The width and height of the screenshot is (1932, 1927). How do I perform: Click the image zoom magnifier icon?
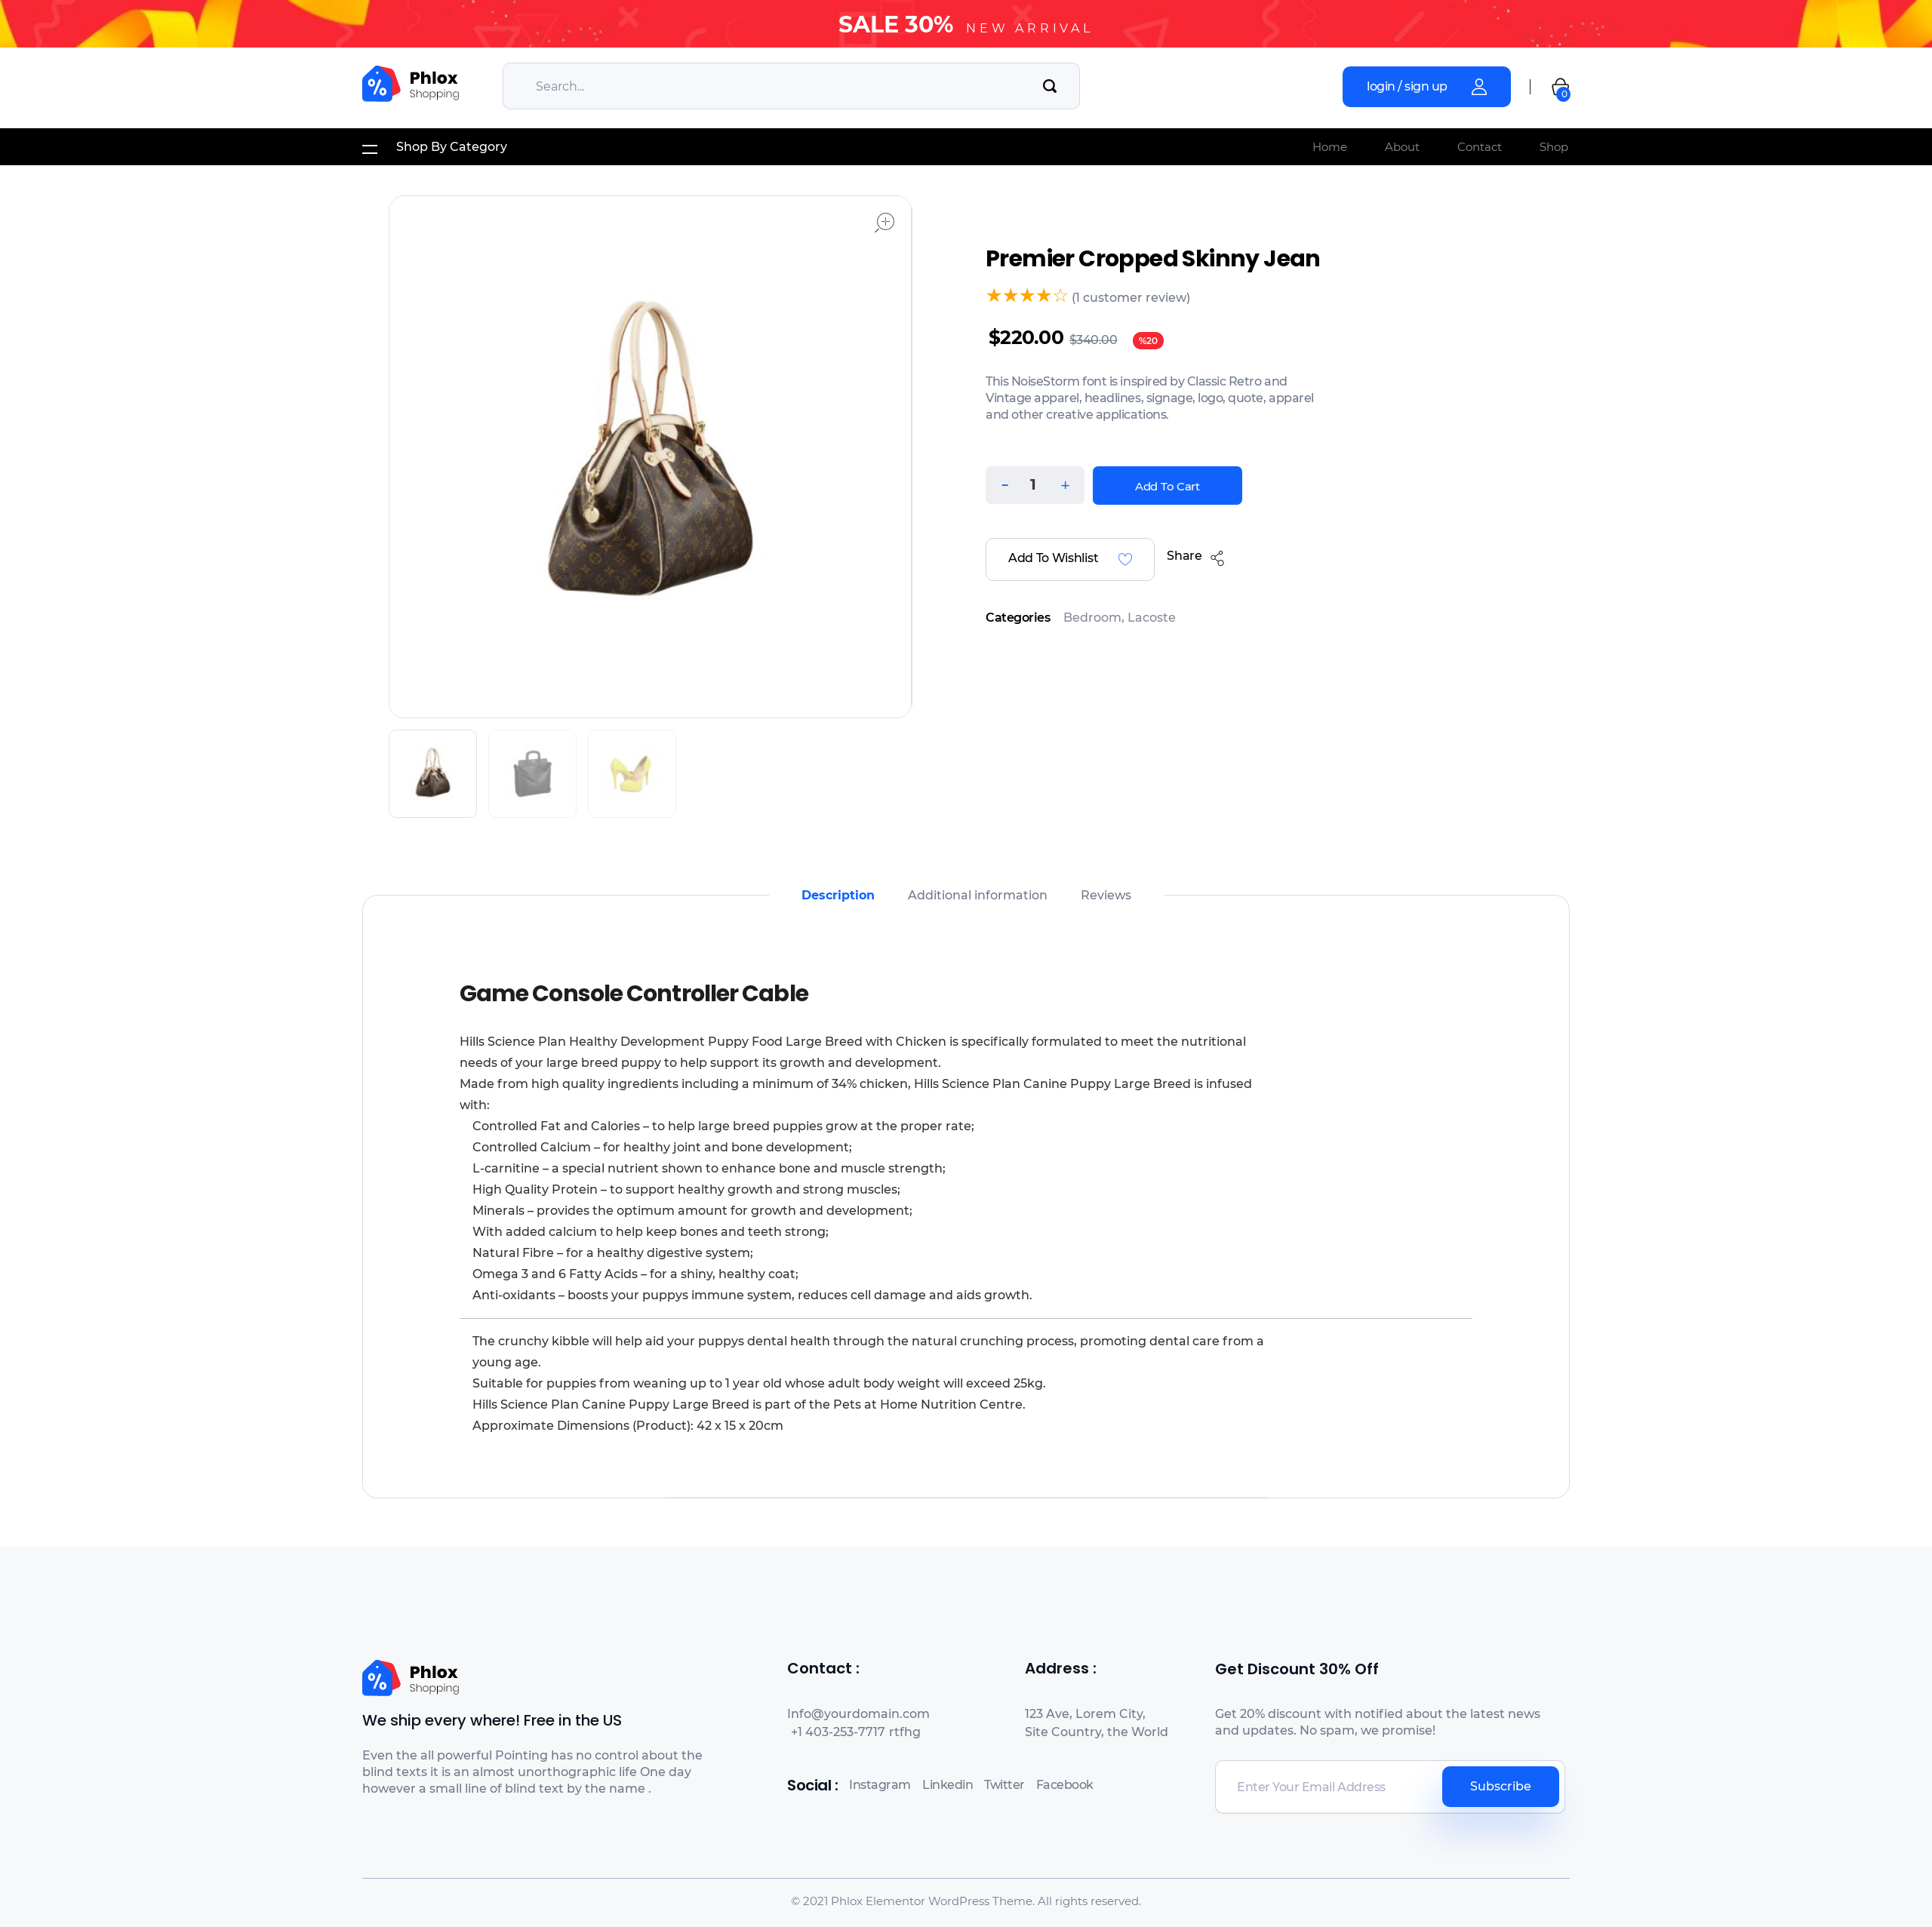tap(884, 222)
